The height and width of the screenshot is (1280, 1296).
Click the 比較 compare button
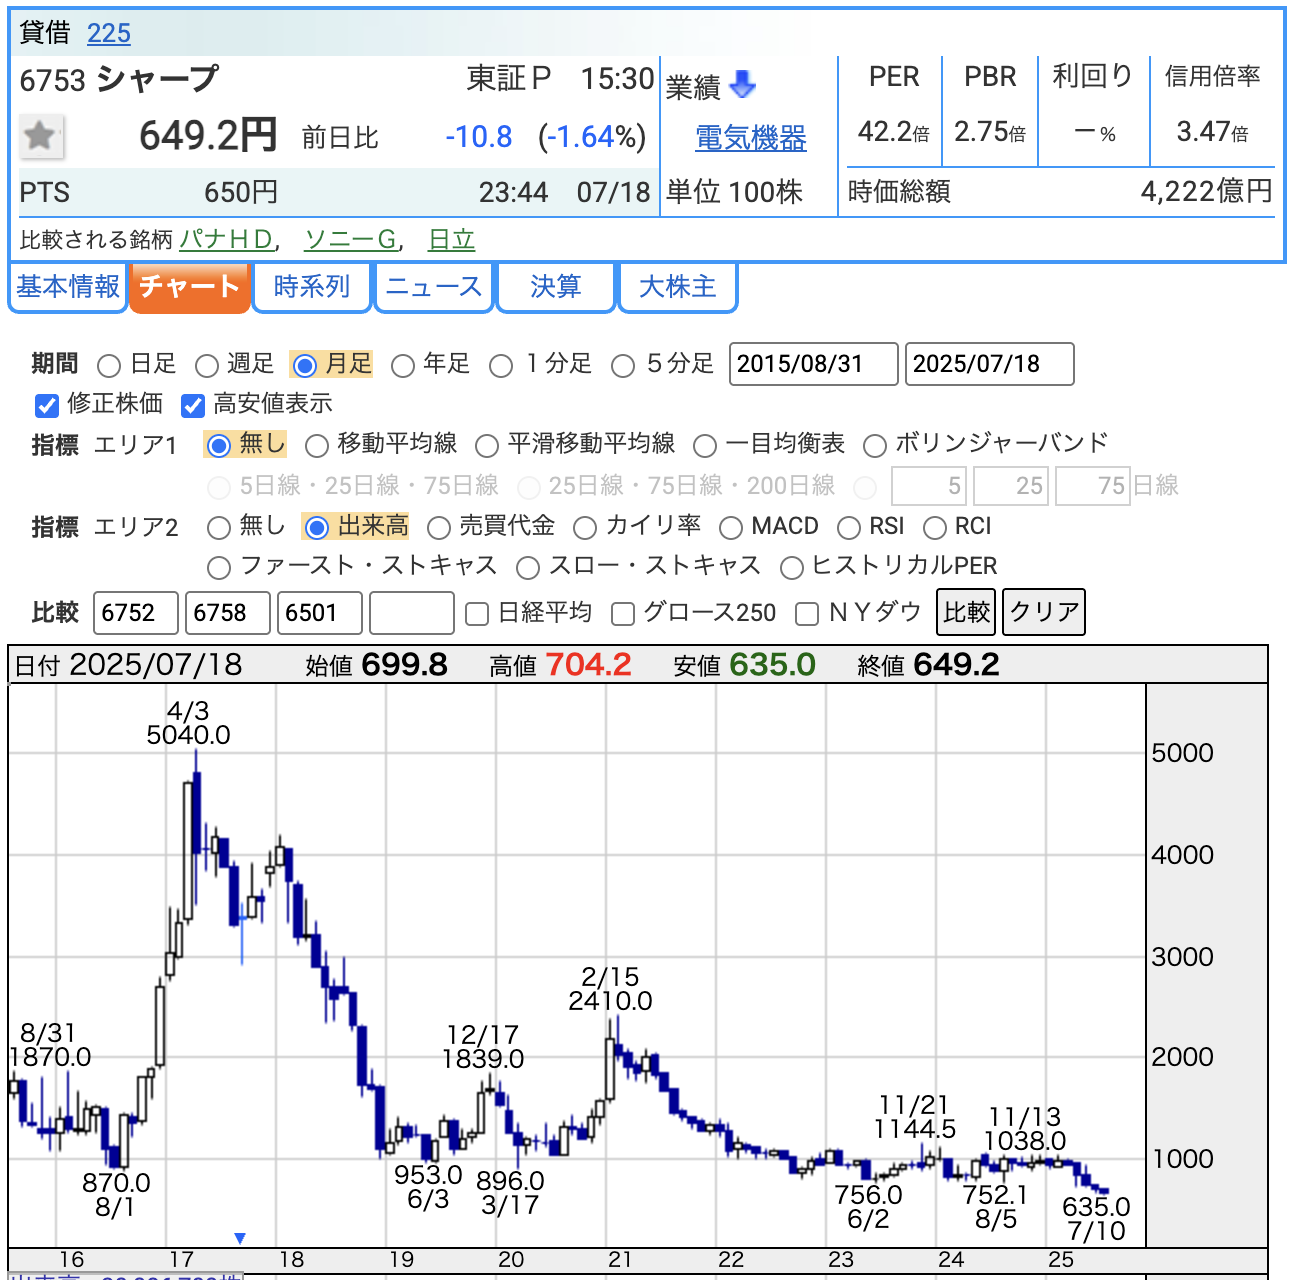click(x=966, y=612)
